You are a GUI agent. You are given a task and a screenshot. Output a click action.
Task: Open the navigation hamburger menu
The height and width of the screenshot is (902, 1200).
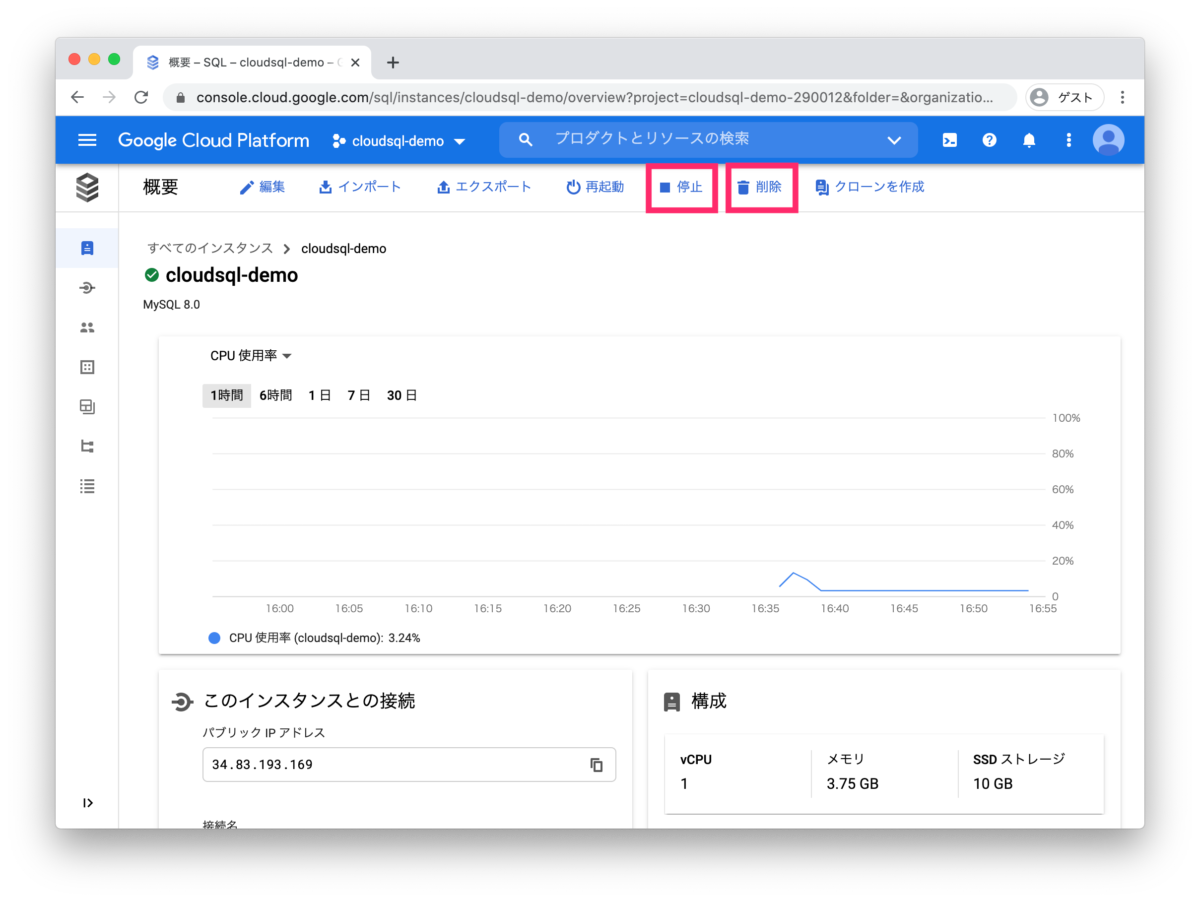(x=87, y=140)
